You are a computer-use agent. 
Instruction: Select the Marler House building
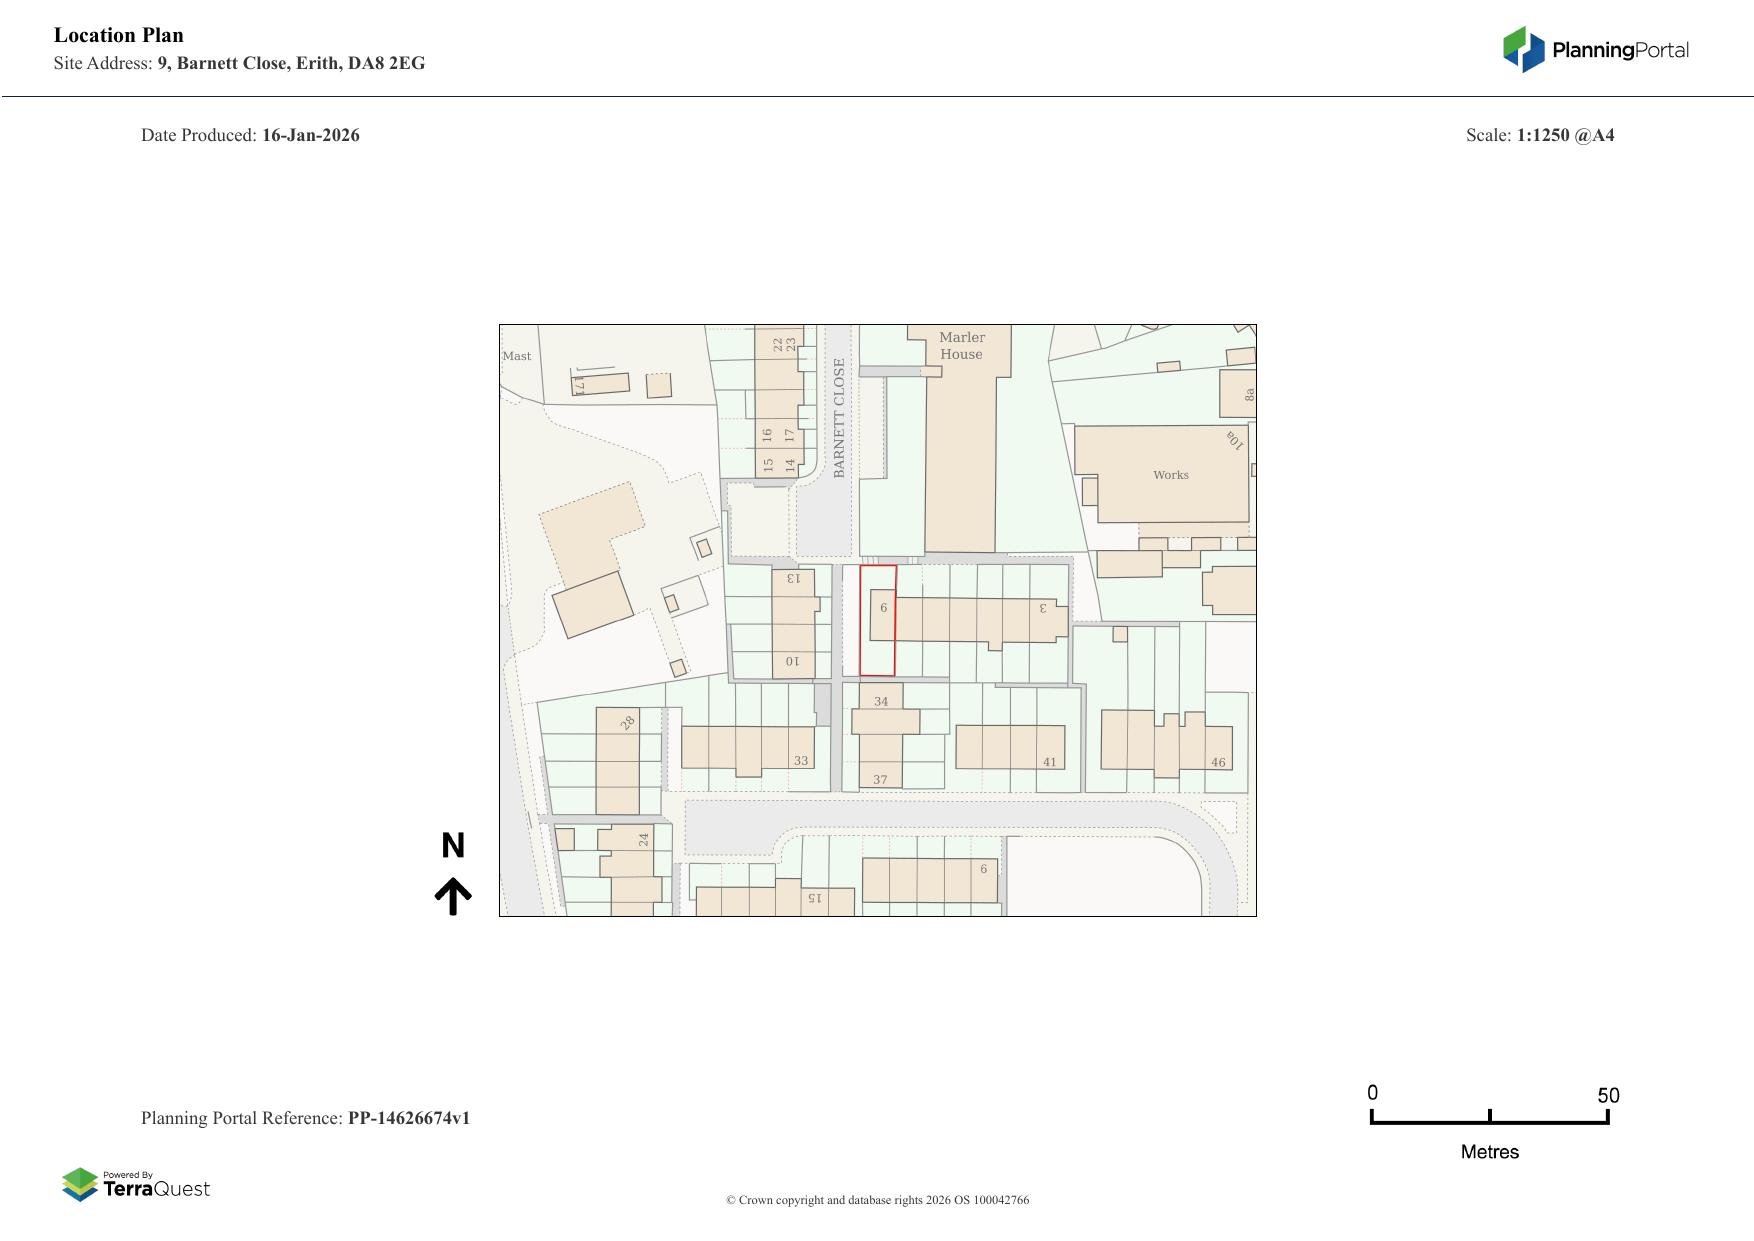(962, 345)
